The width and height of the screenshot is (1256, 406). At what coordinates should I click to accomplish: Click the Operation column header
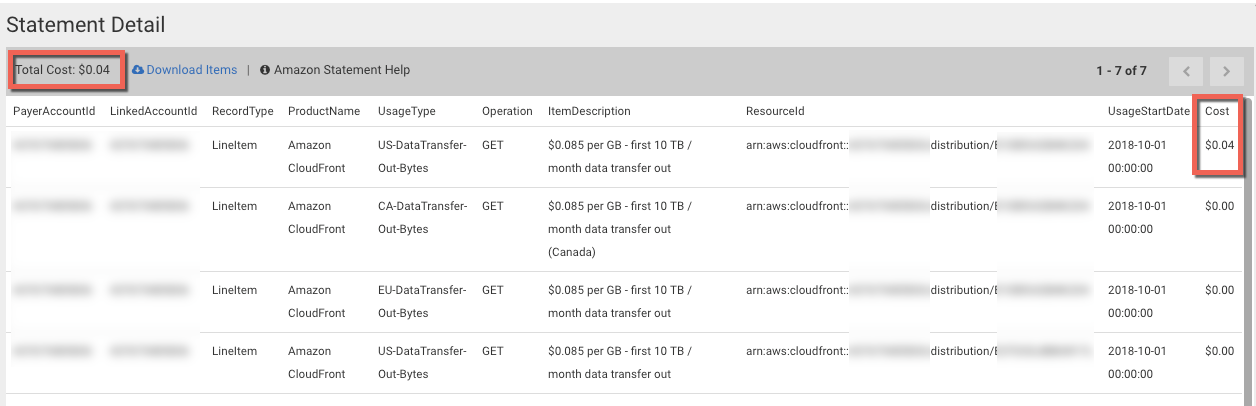point(507,111)
